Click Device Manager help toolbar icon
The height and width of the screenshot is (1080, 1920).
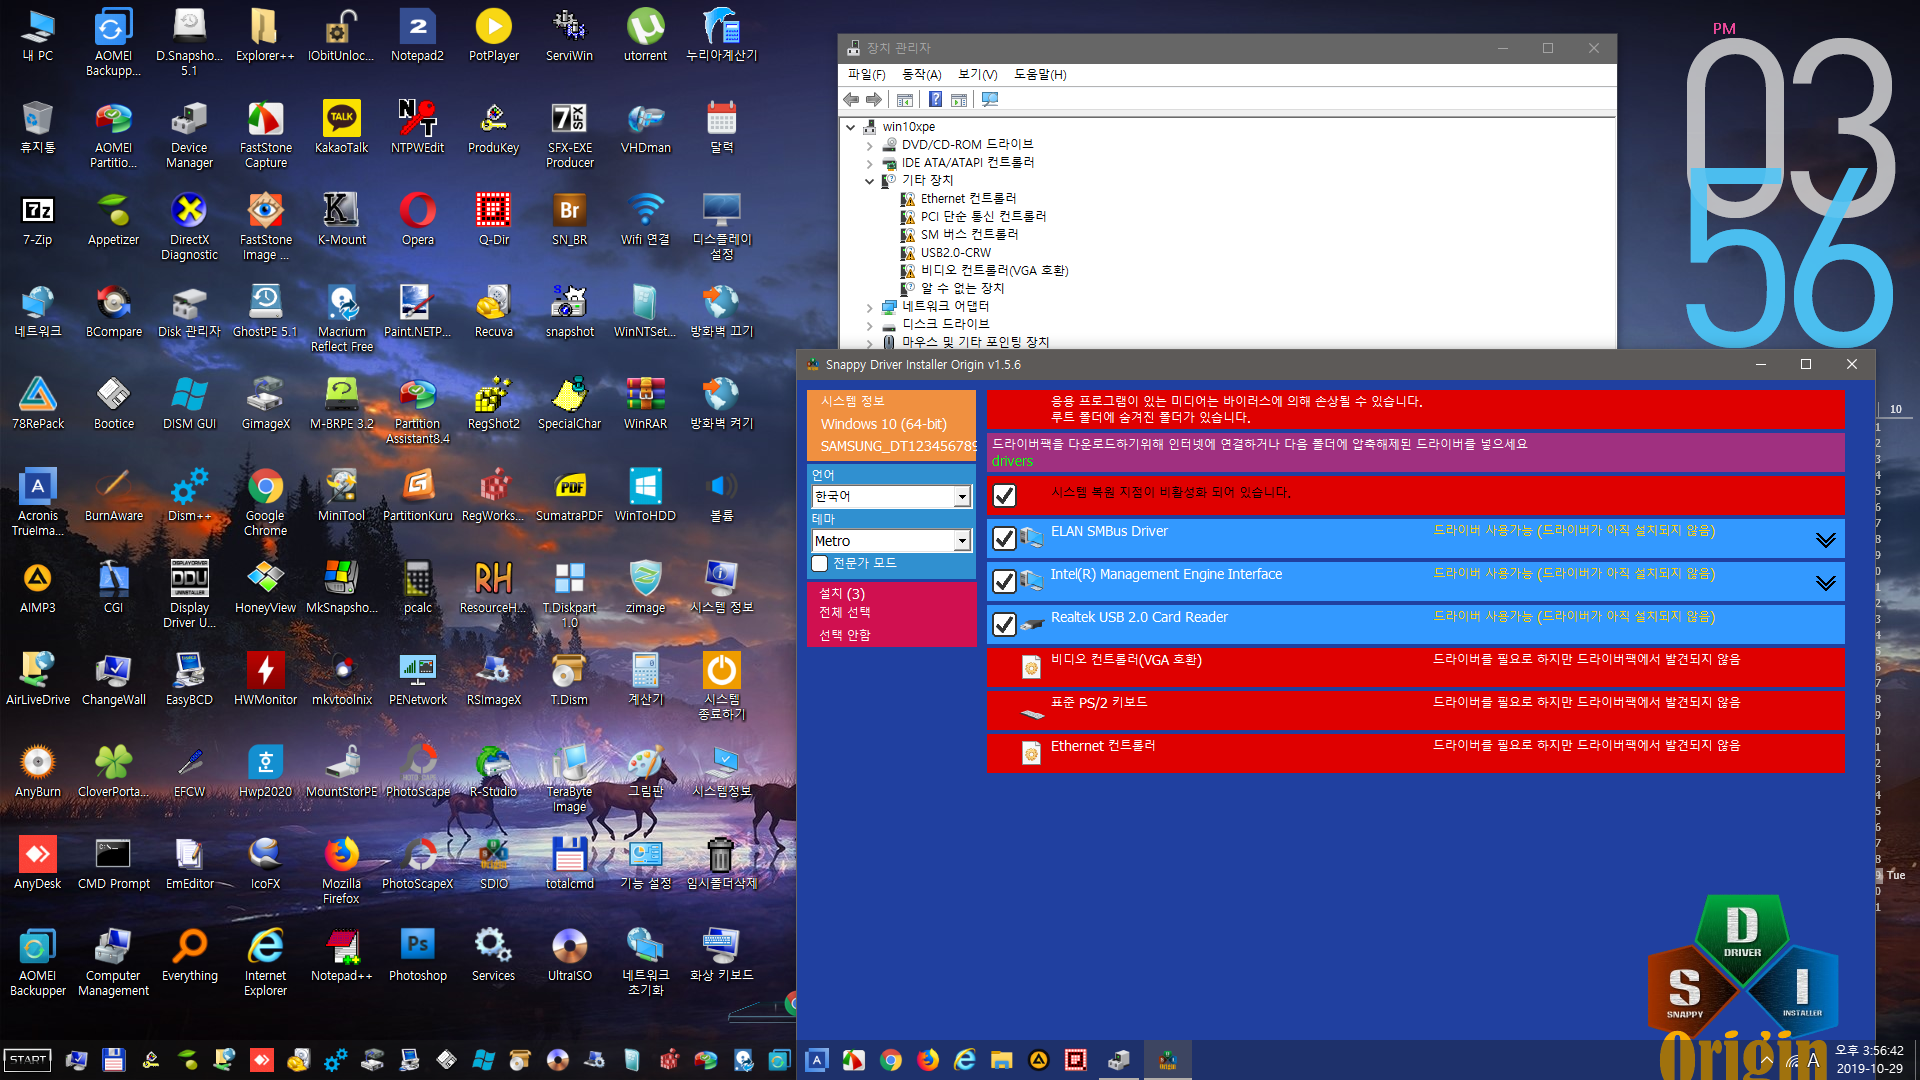coord(935,99)
